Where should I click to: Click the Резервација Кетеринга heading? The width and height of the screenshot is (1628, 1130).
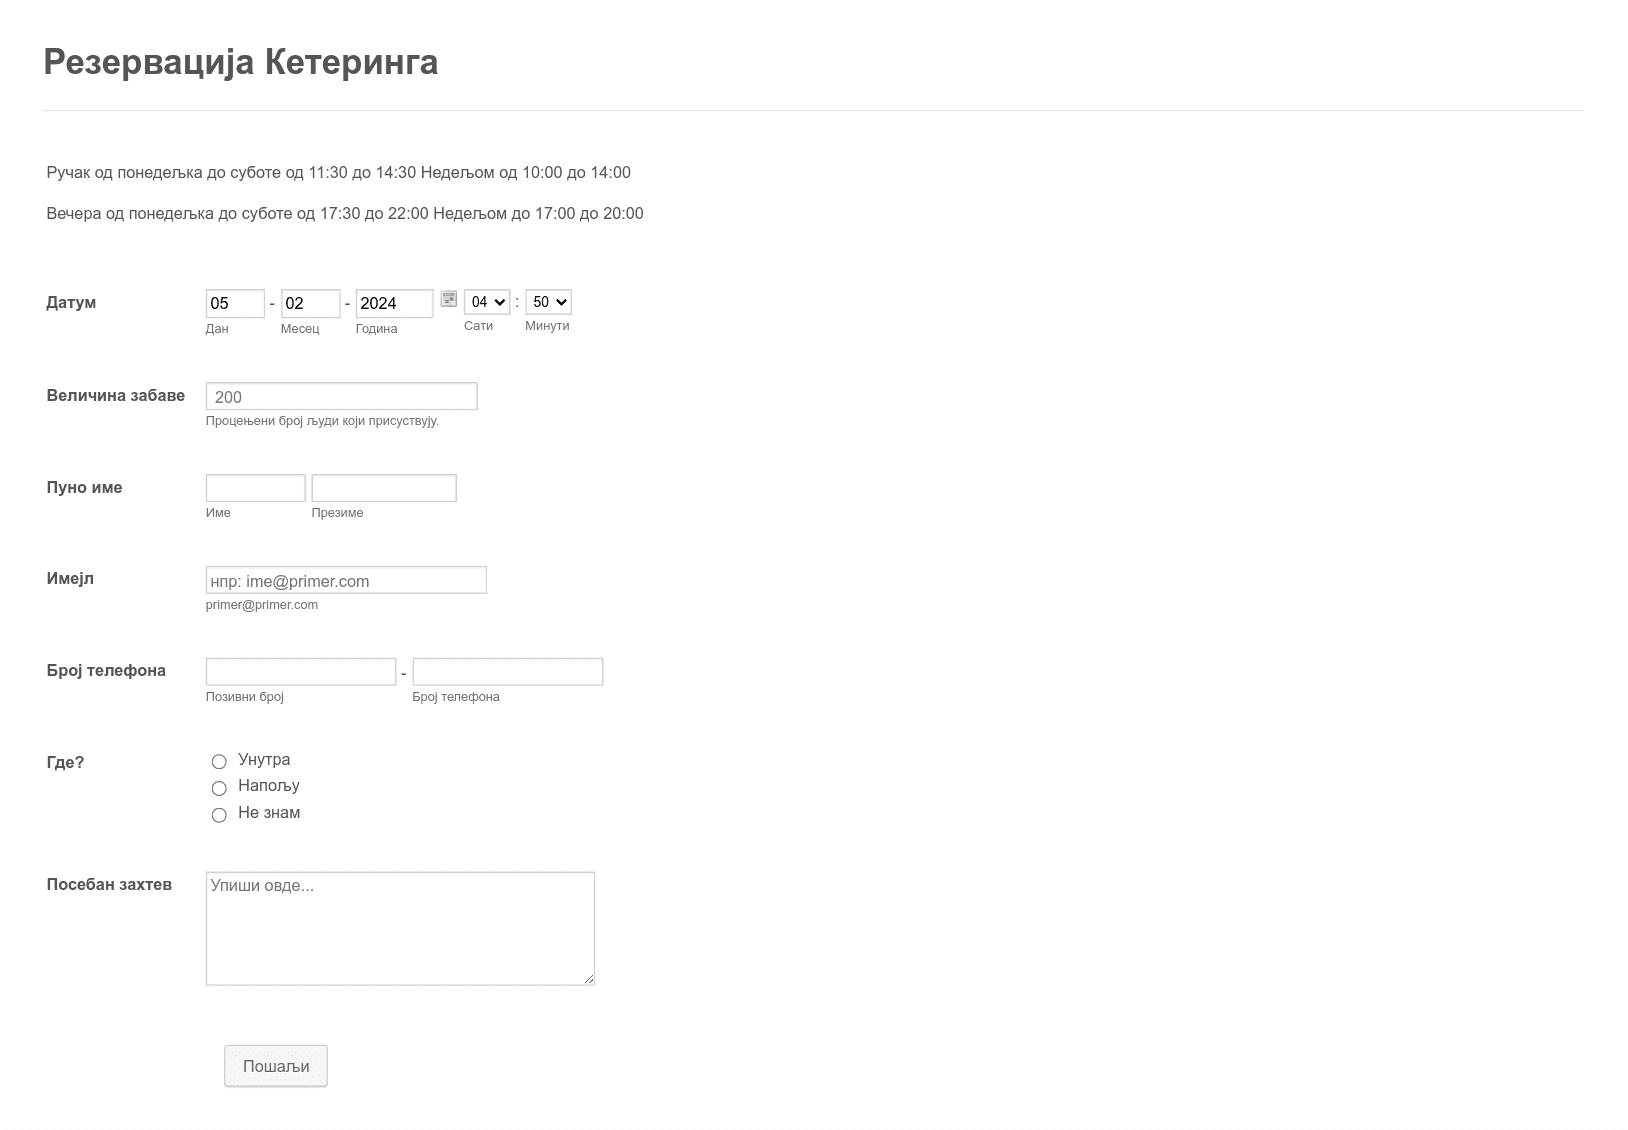(x=241, y=62)
